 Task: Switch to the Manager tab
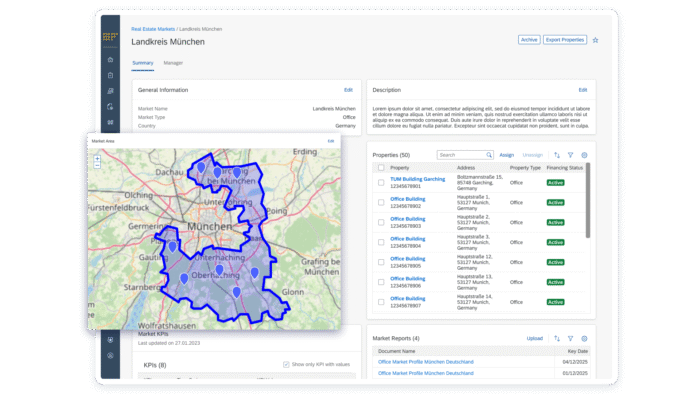pyautogui.click(x=173, y=63)
